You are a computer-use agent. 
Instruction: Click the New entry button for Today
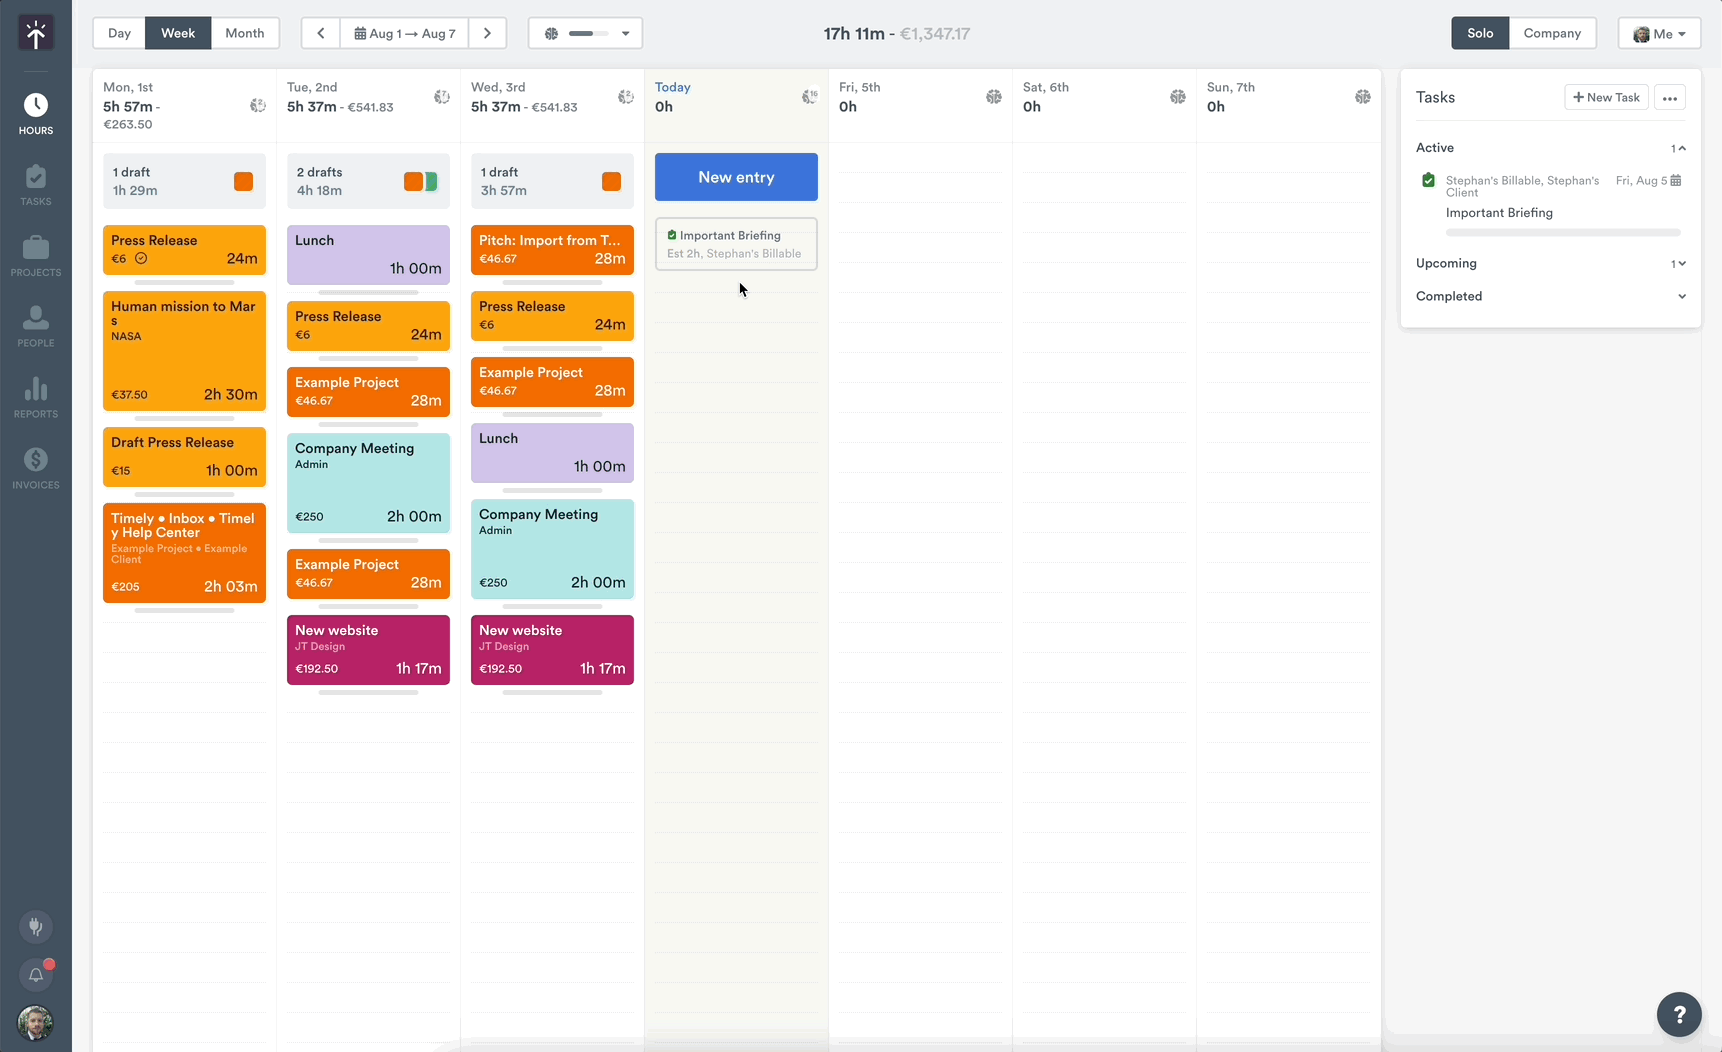[735, 177]
